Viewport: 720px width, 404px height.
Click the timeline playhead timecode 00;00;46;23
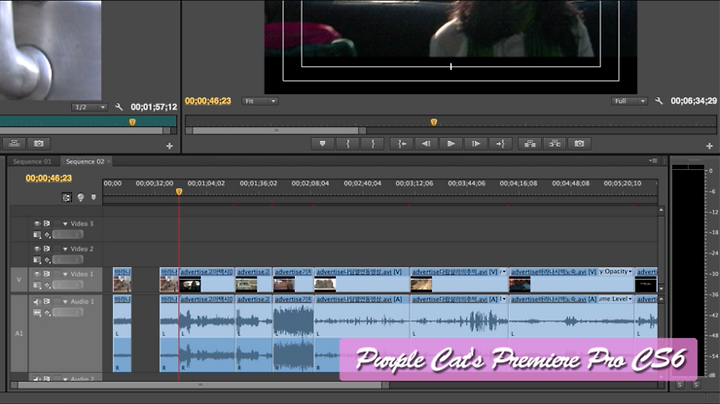[49, 178]
